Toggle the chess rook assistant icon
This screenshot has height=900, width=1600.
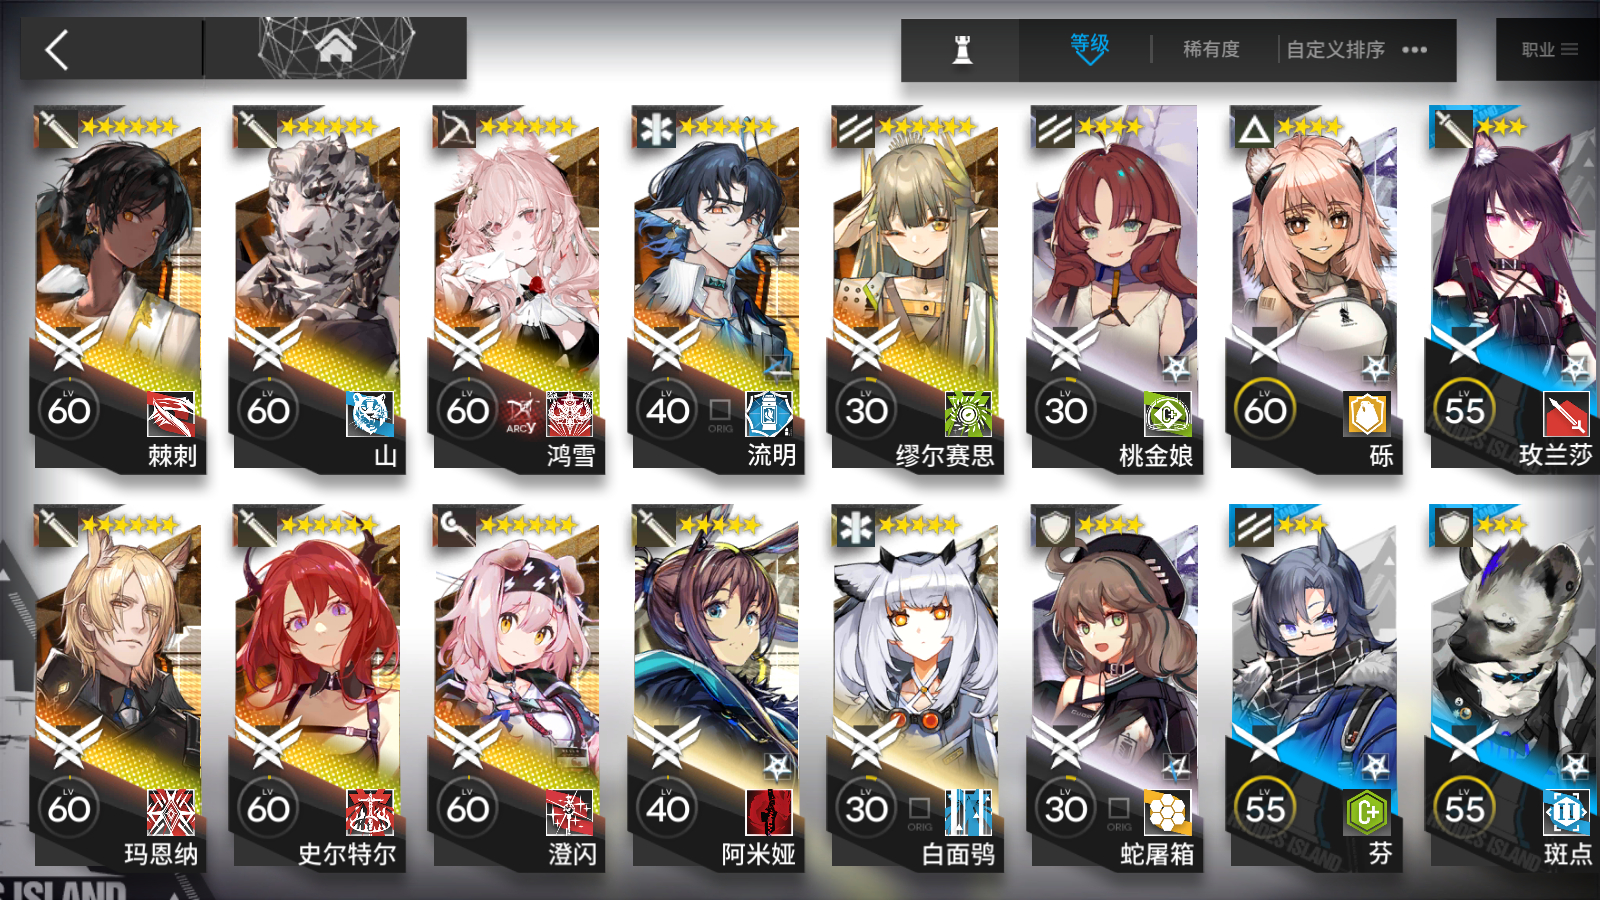click(962, 49)
